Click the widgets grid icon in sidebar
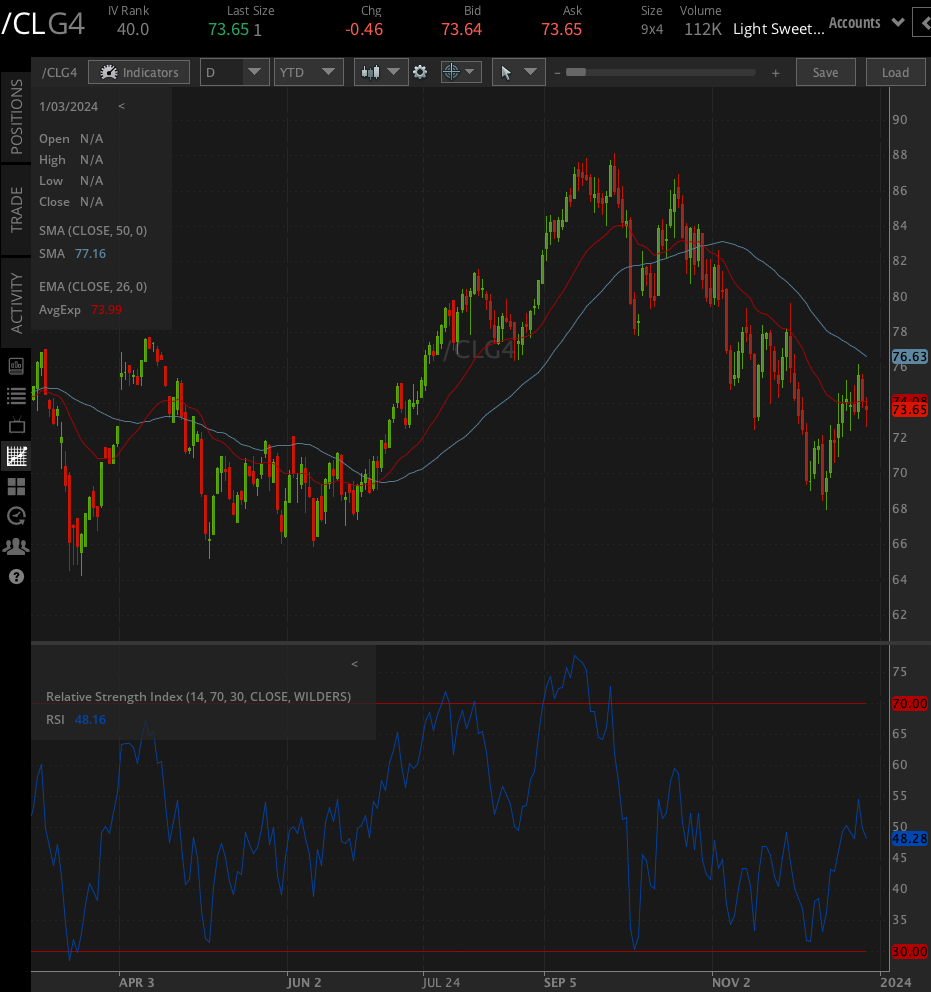Screen dimensions: 931x992 [15, 486]
